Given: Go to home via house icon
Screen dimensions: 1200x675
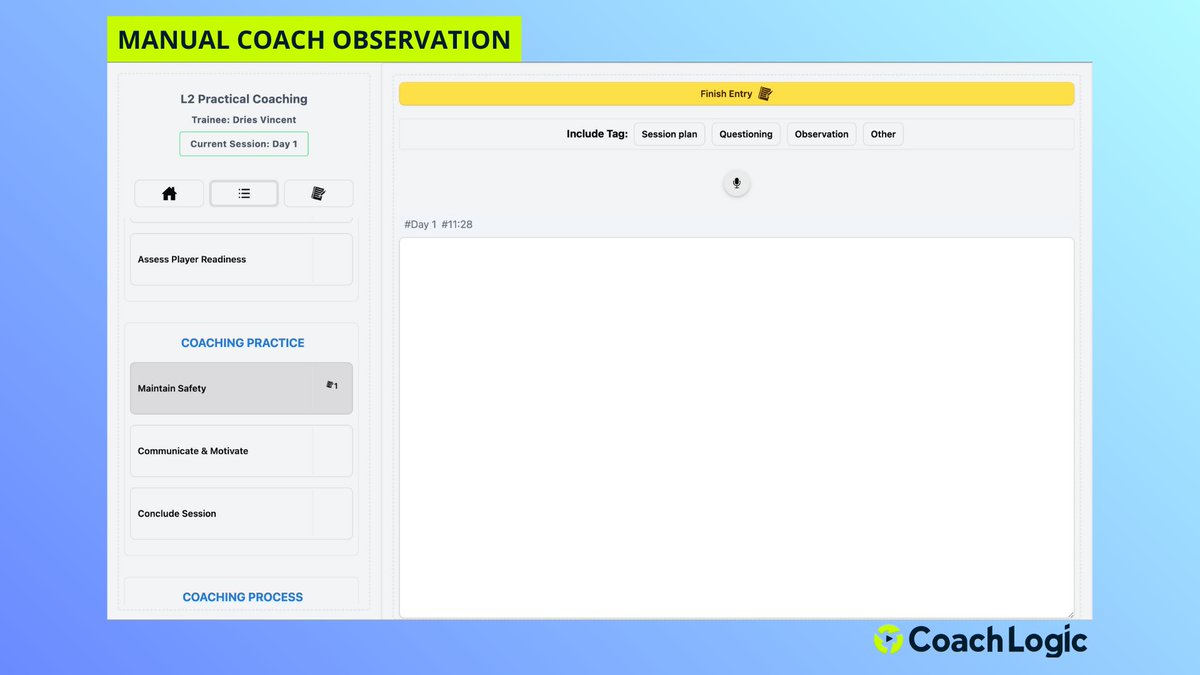Looking at the screenshot, I should (169, 194).
